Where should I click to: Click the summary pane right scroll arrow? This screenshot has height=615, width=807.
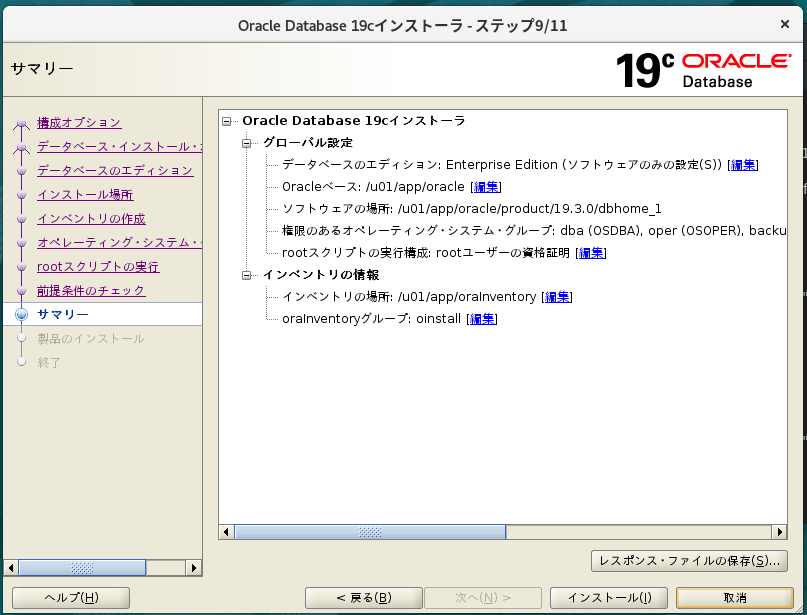pyautogui.click(x=780, y=532)
